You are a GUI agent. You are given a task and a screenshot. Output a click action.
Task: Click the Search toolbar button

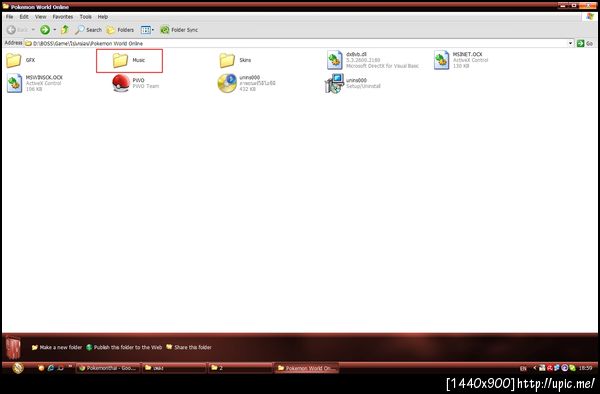tap(88, 29)
